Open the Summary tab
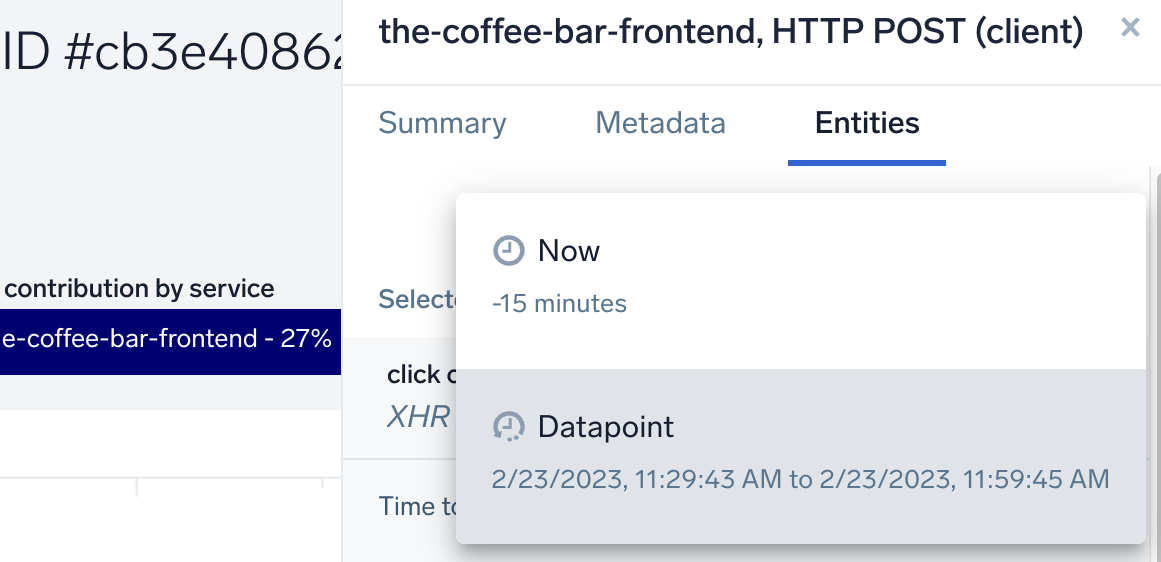The image size is (1161, 562). pyautogui.click(x=442, y=123)
